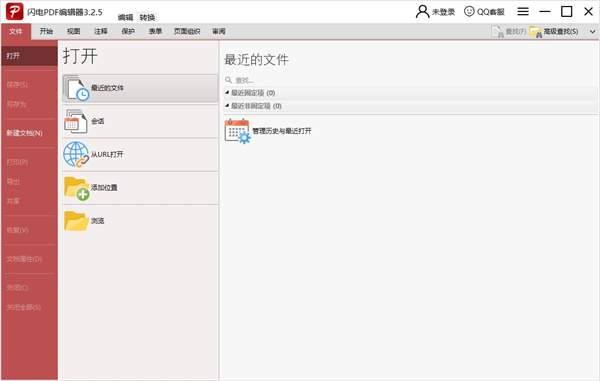Select 打开 in the red sidebar
The width and height of the screenshot is (600, 381).
tap(29, 56)
